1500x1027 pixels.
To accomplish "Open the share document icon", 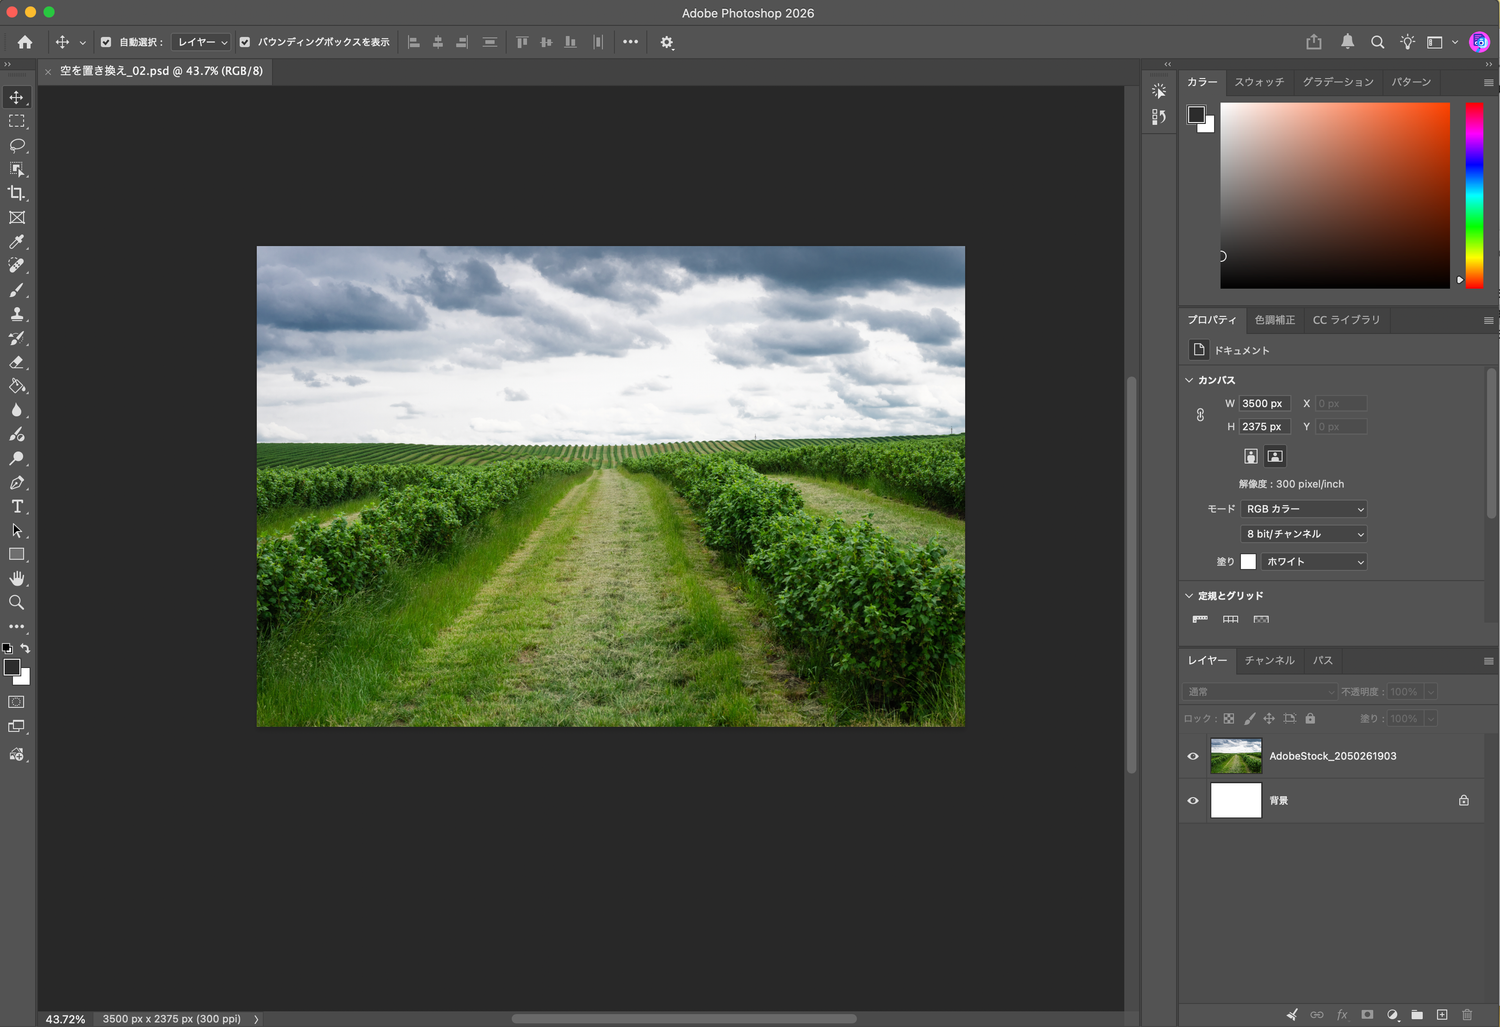I will [x=1314, y=42].
